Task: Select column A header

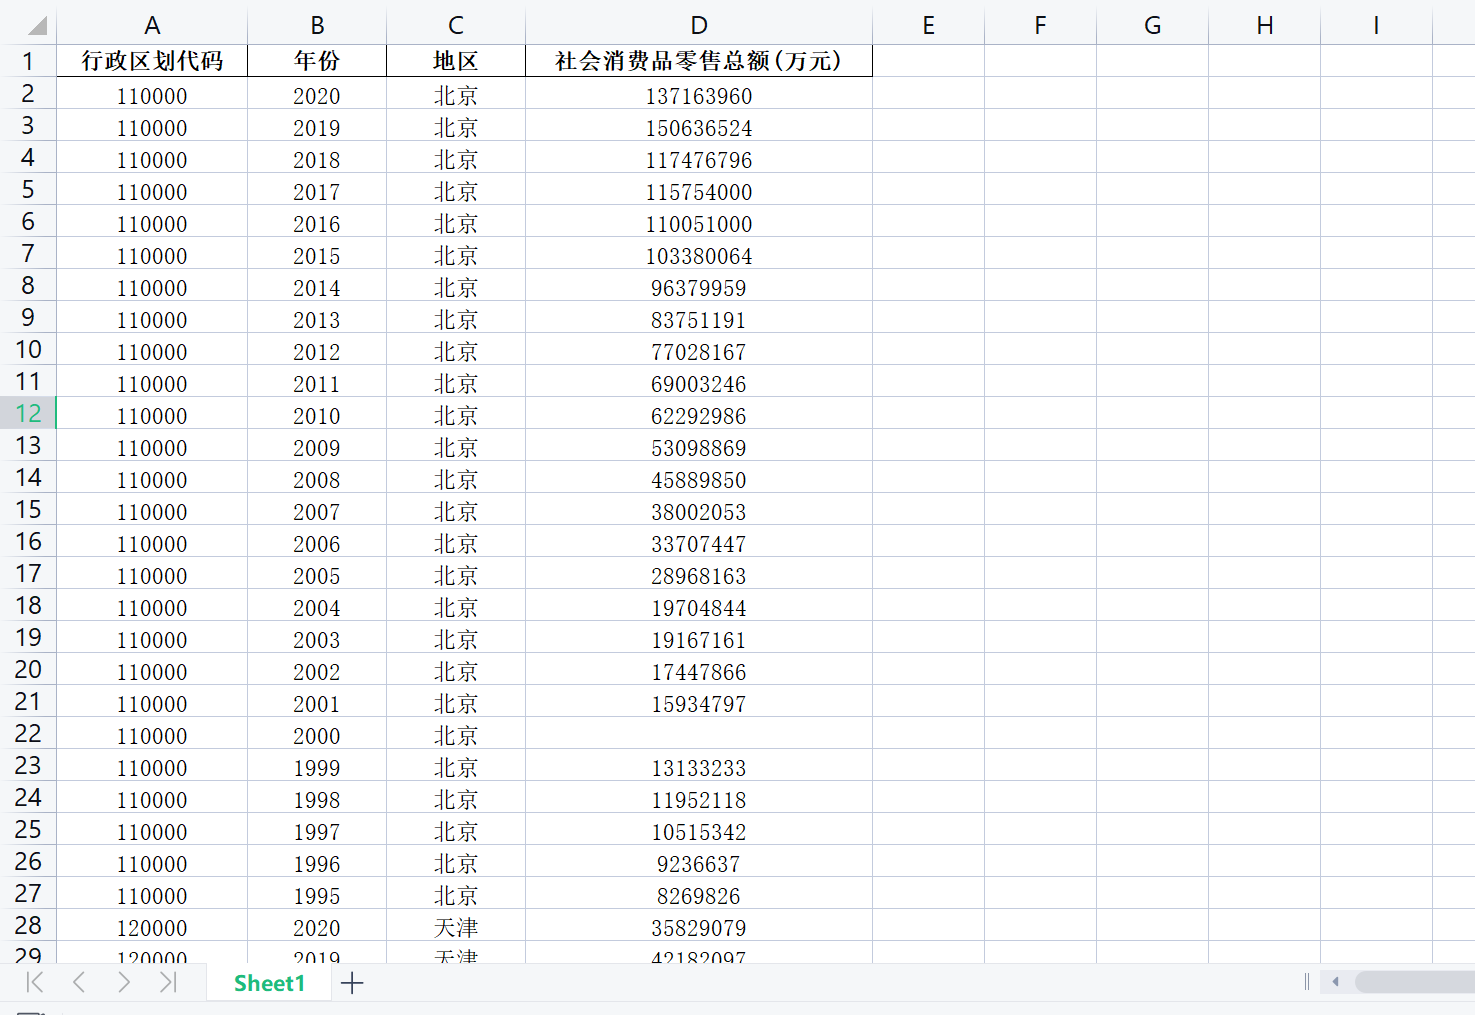Action: (152, 26)
